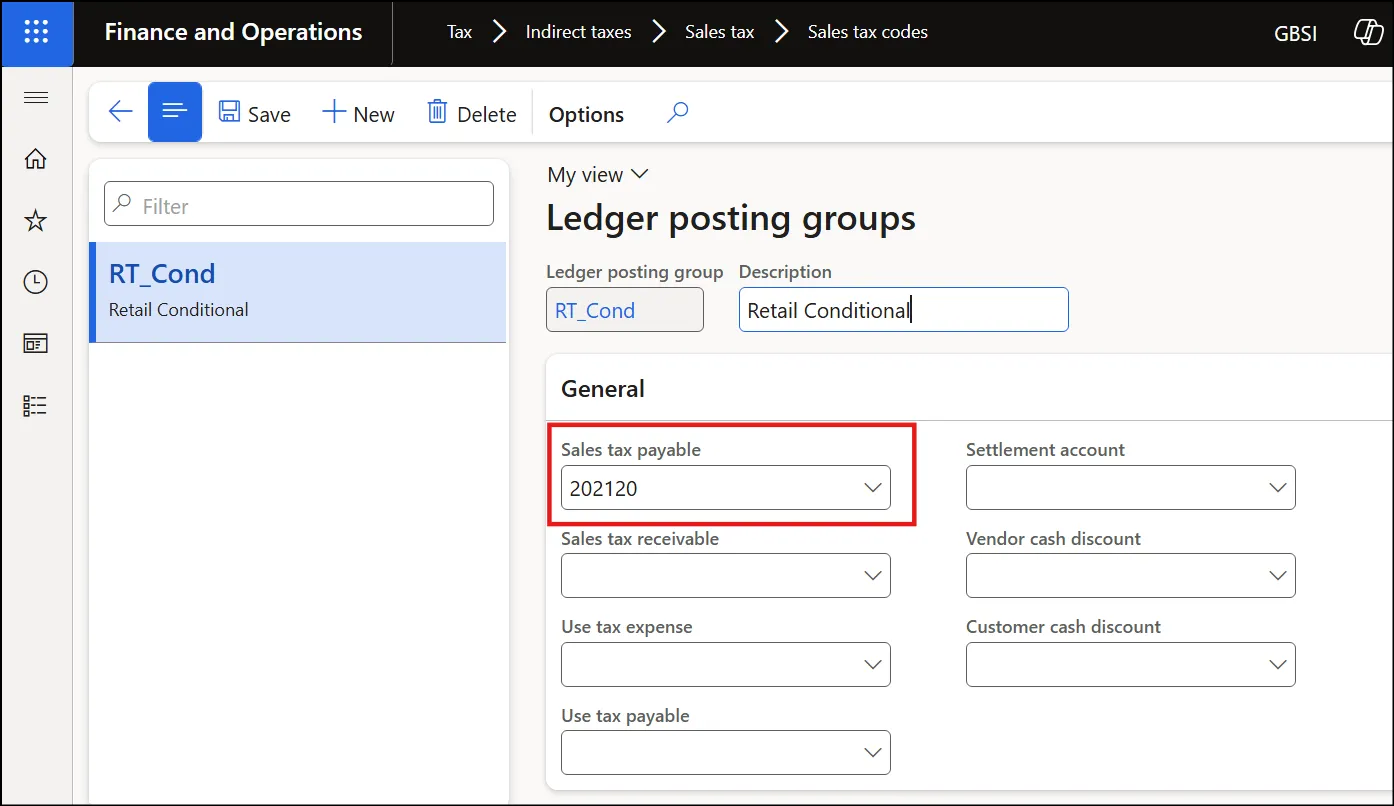
Task: Expand the My view dropdown
Action: pyautogui.click(x=598, y=175)
